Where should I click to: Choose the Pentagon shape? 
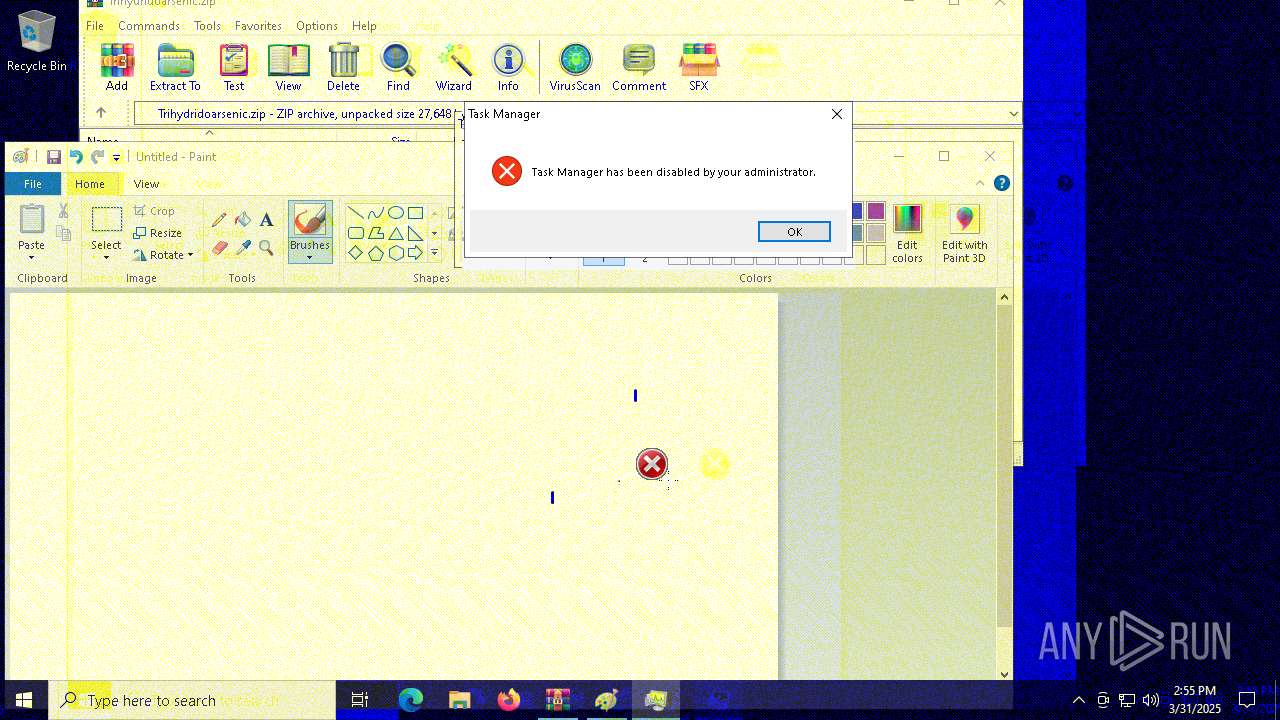[375, 253]
